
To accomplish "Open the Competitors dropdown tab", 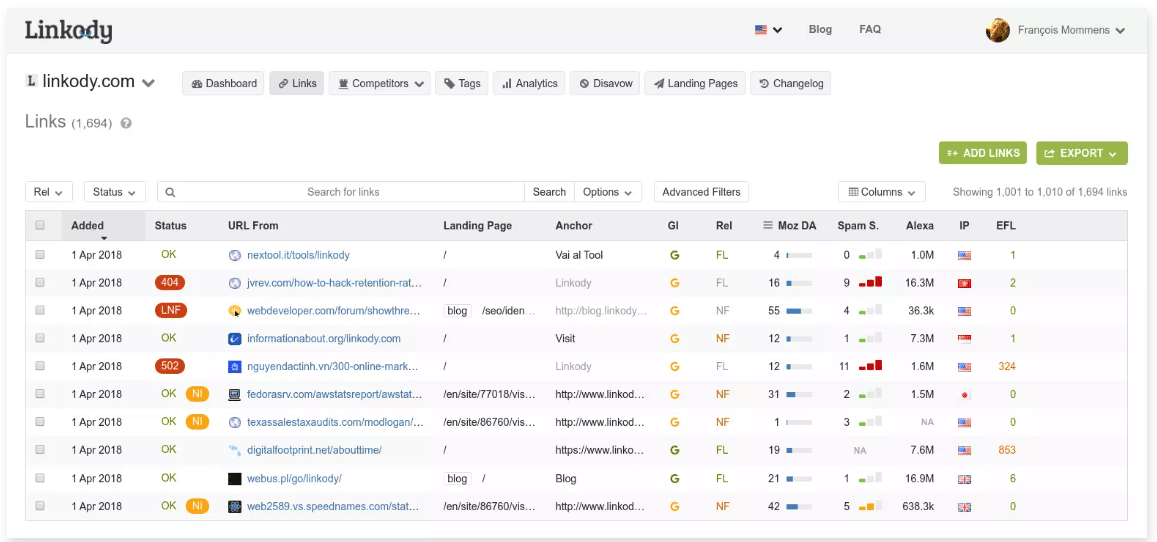I will click(x=379, y=83).
